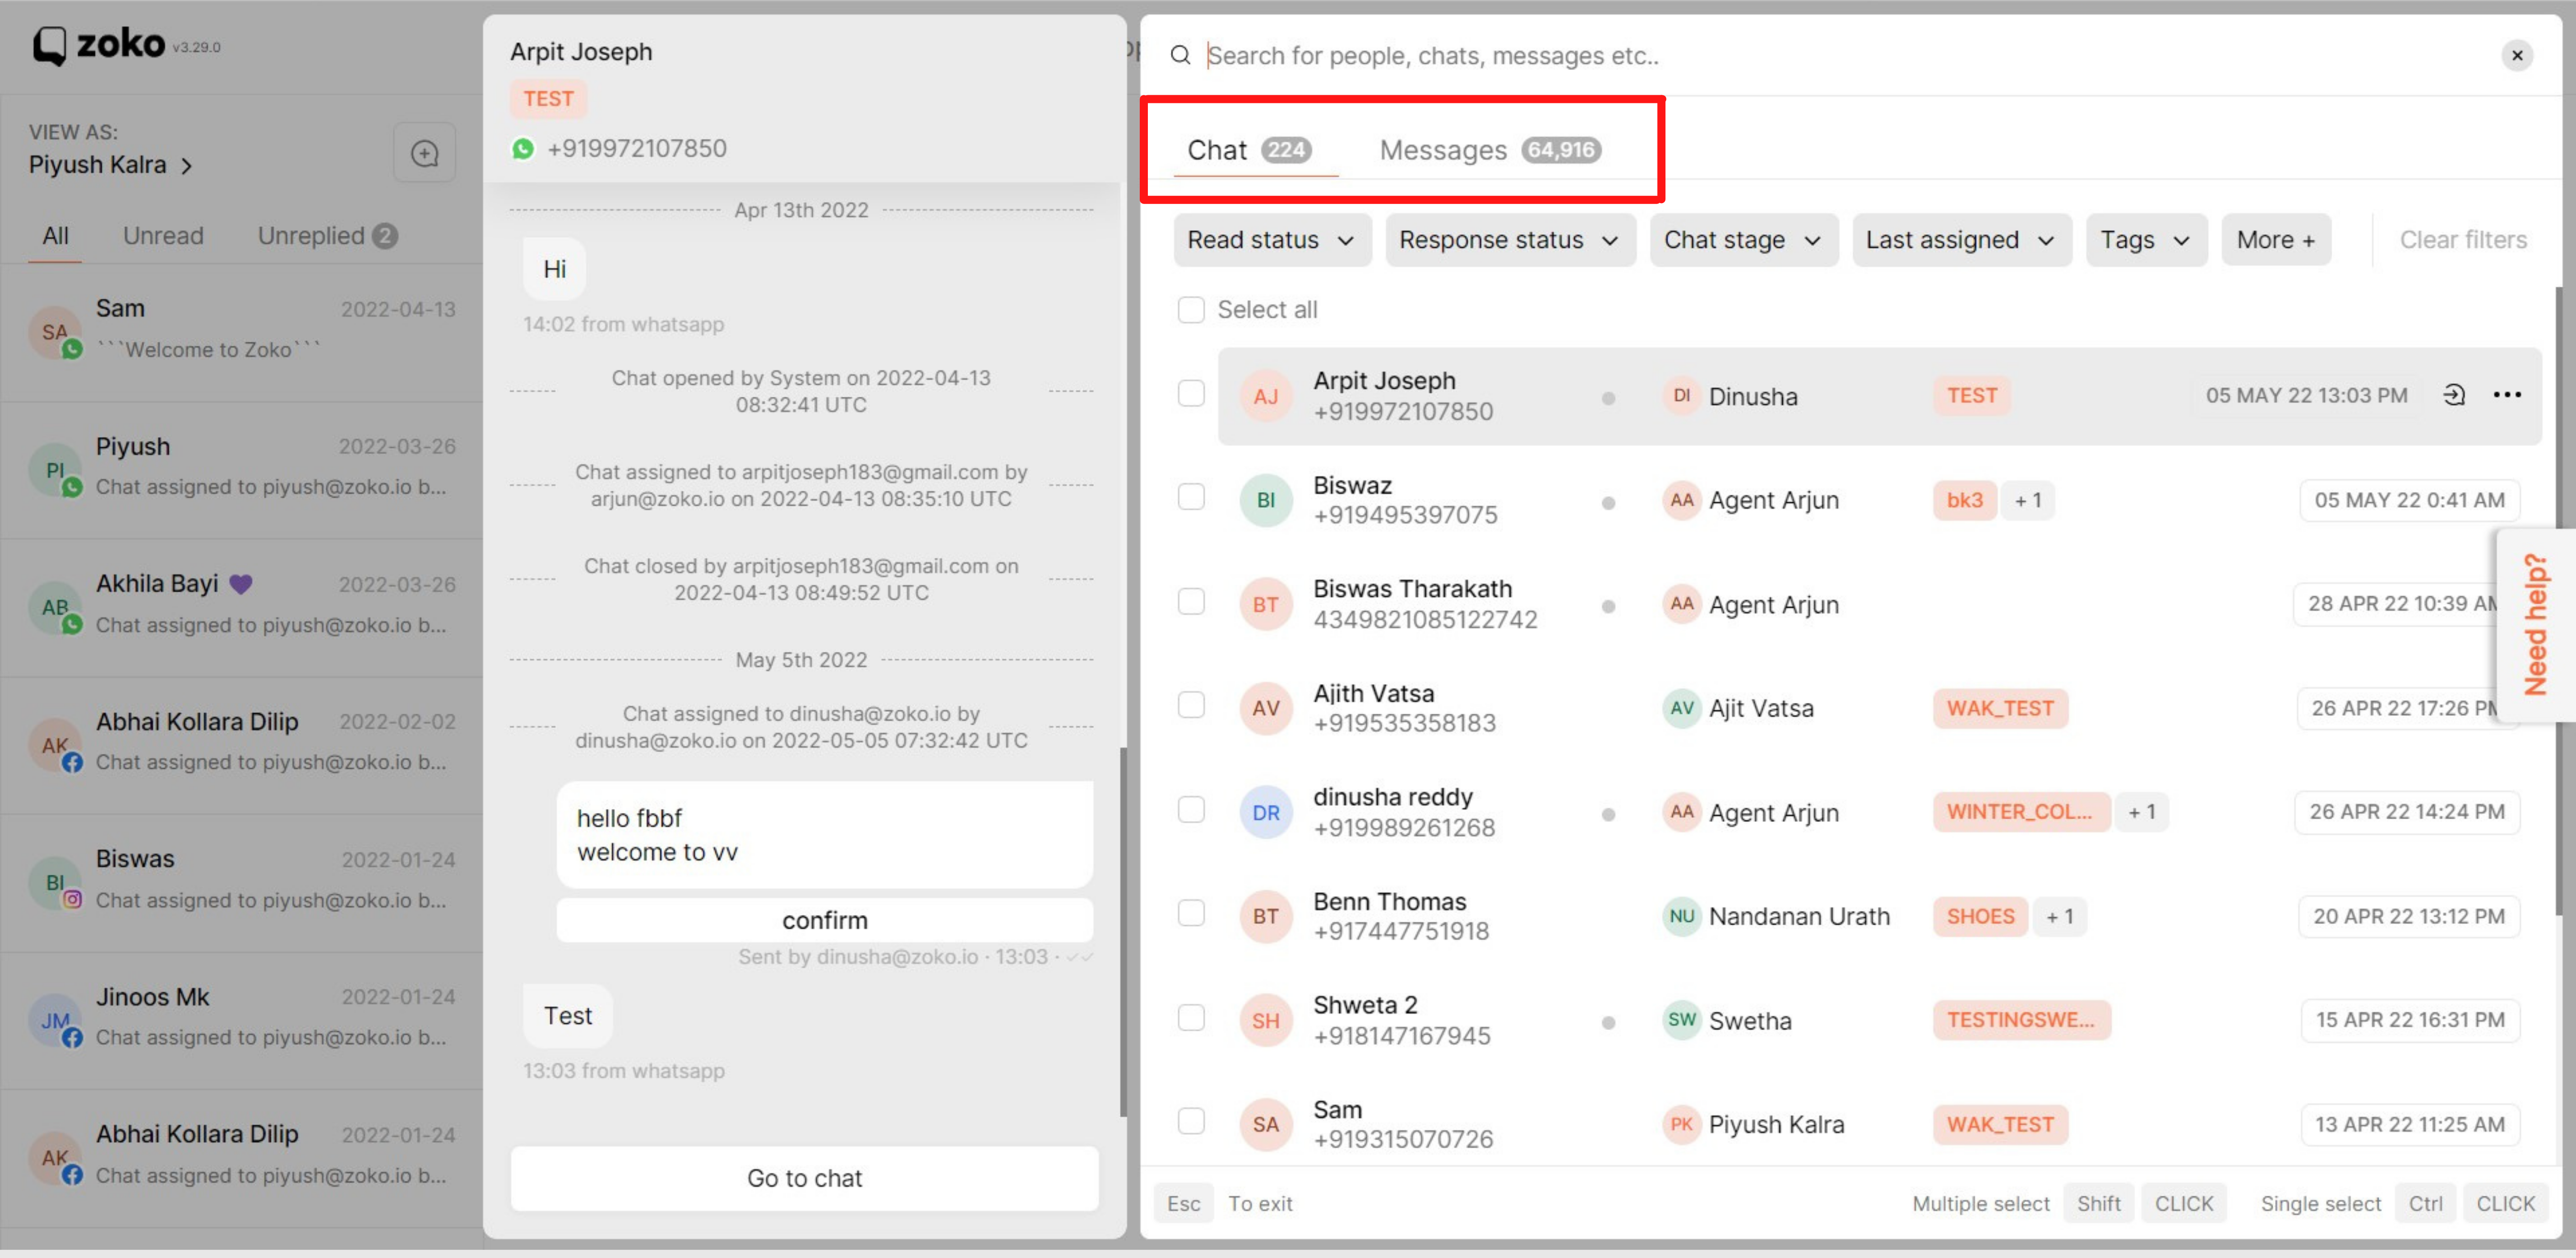Image resolution: width=2576 pixels, height=1258 pixels.
Task: Click the SHOES tag on Benn Thomas row
Action: click(x=1980, y=916)
